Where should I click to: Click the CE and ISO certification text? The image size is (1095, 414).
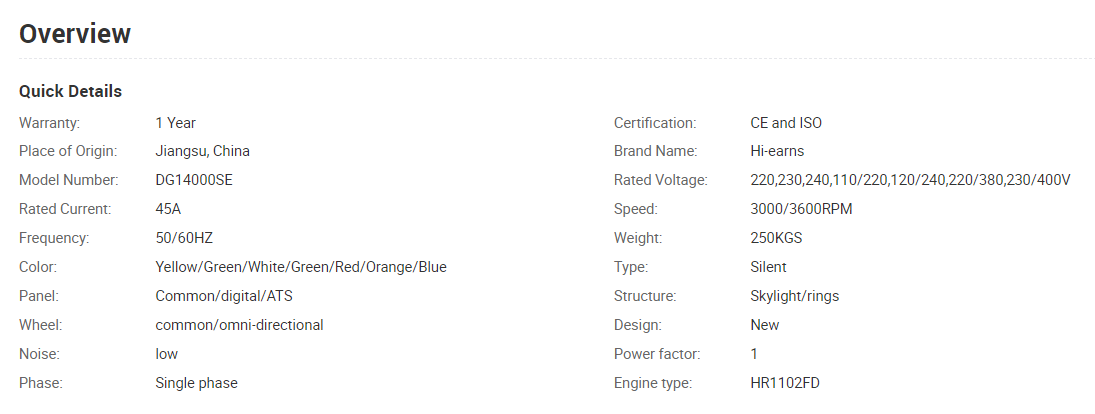pos(786,123)
